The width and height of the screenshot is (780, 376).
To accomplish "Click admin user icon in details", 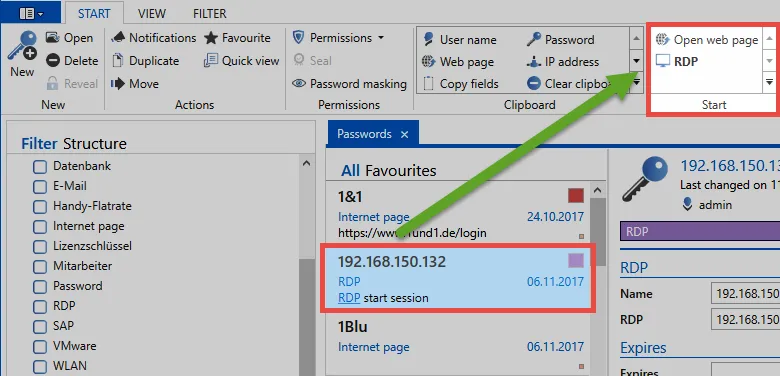I will [687, 204].
